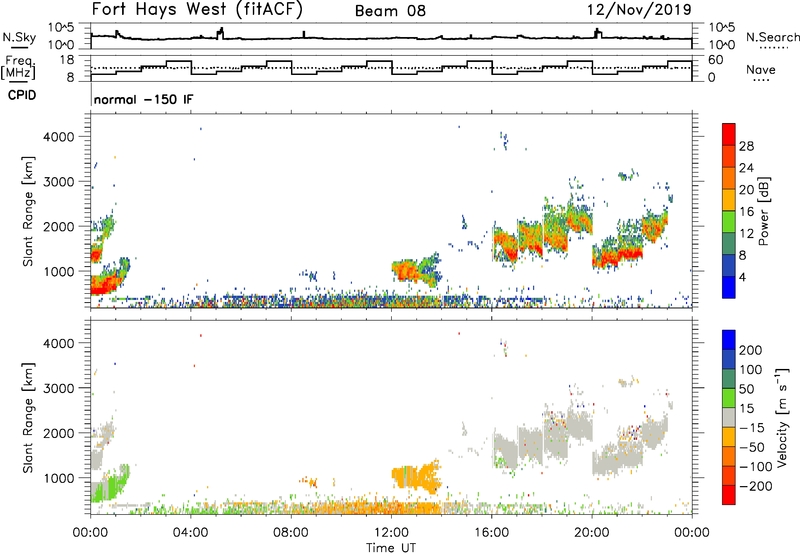Click the 'Fort Hays West (fitACF)' title

point(197,9)
